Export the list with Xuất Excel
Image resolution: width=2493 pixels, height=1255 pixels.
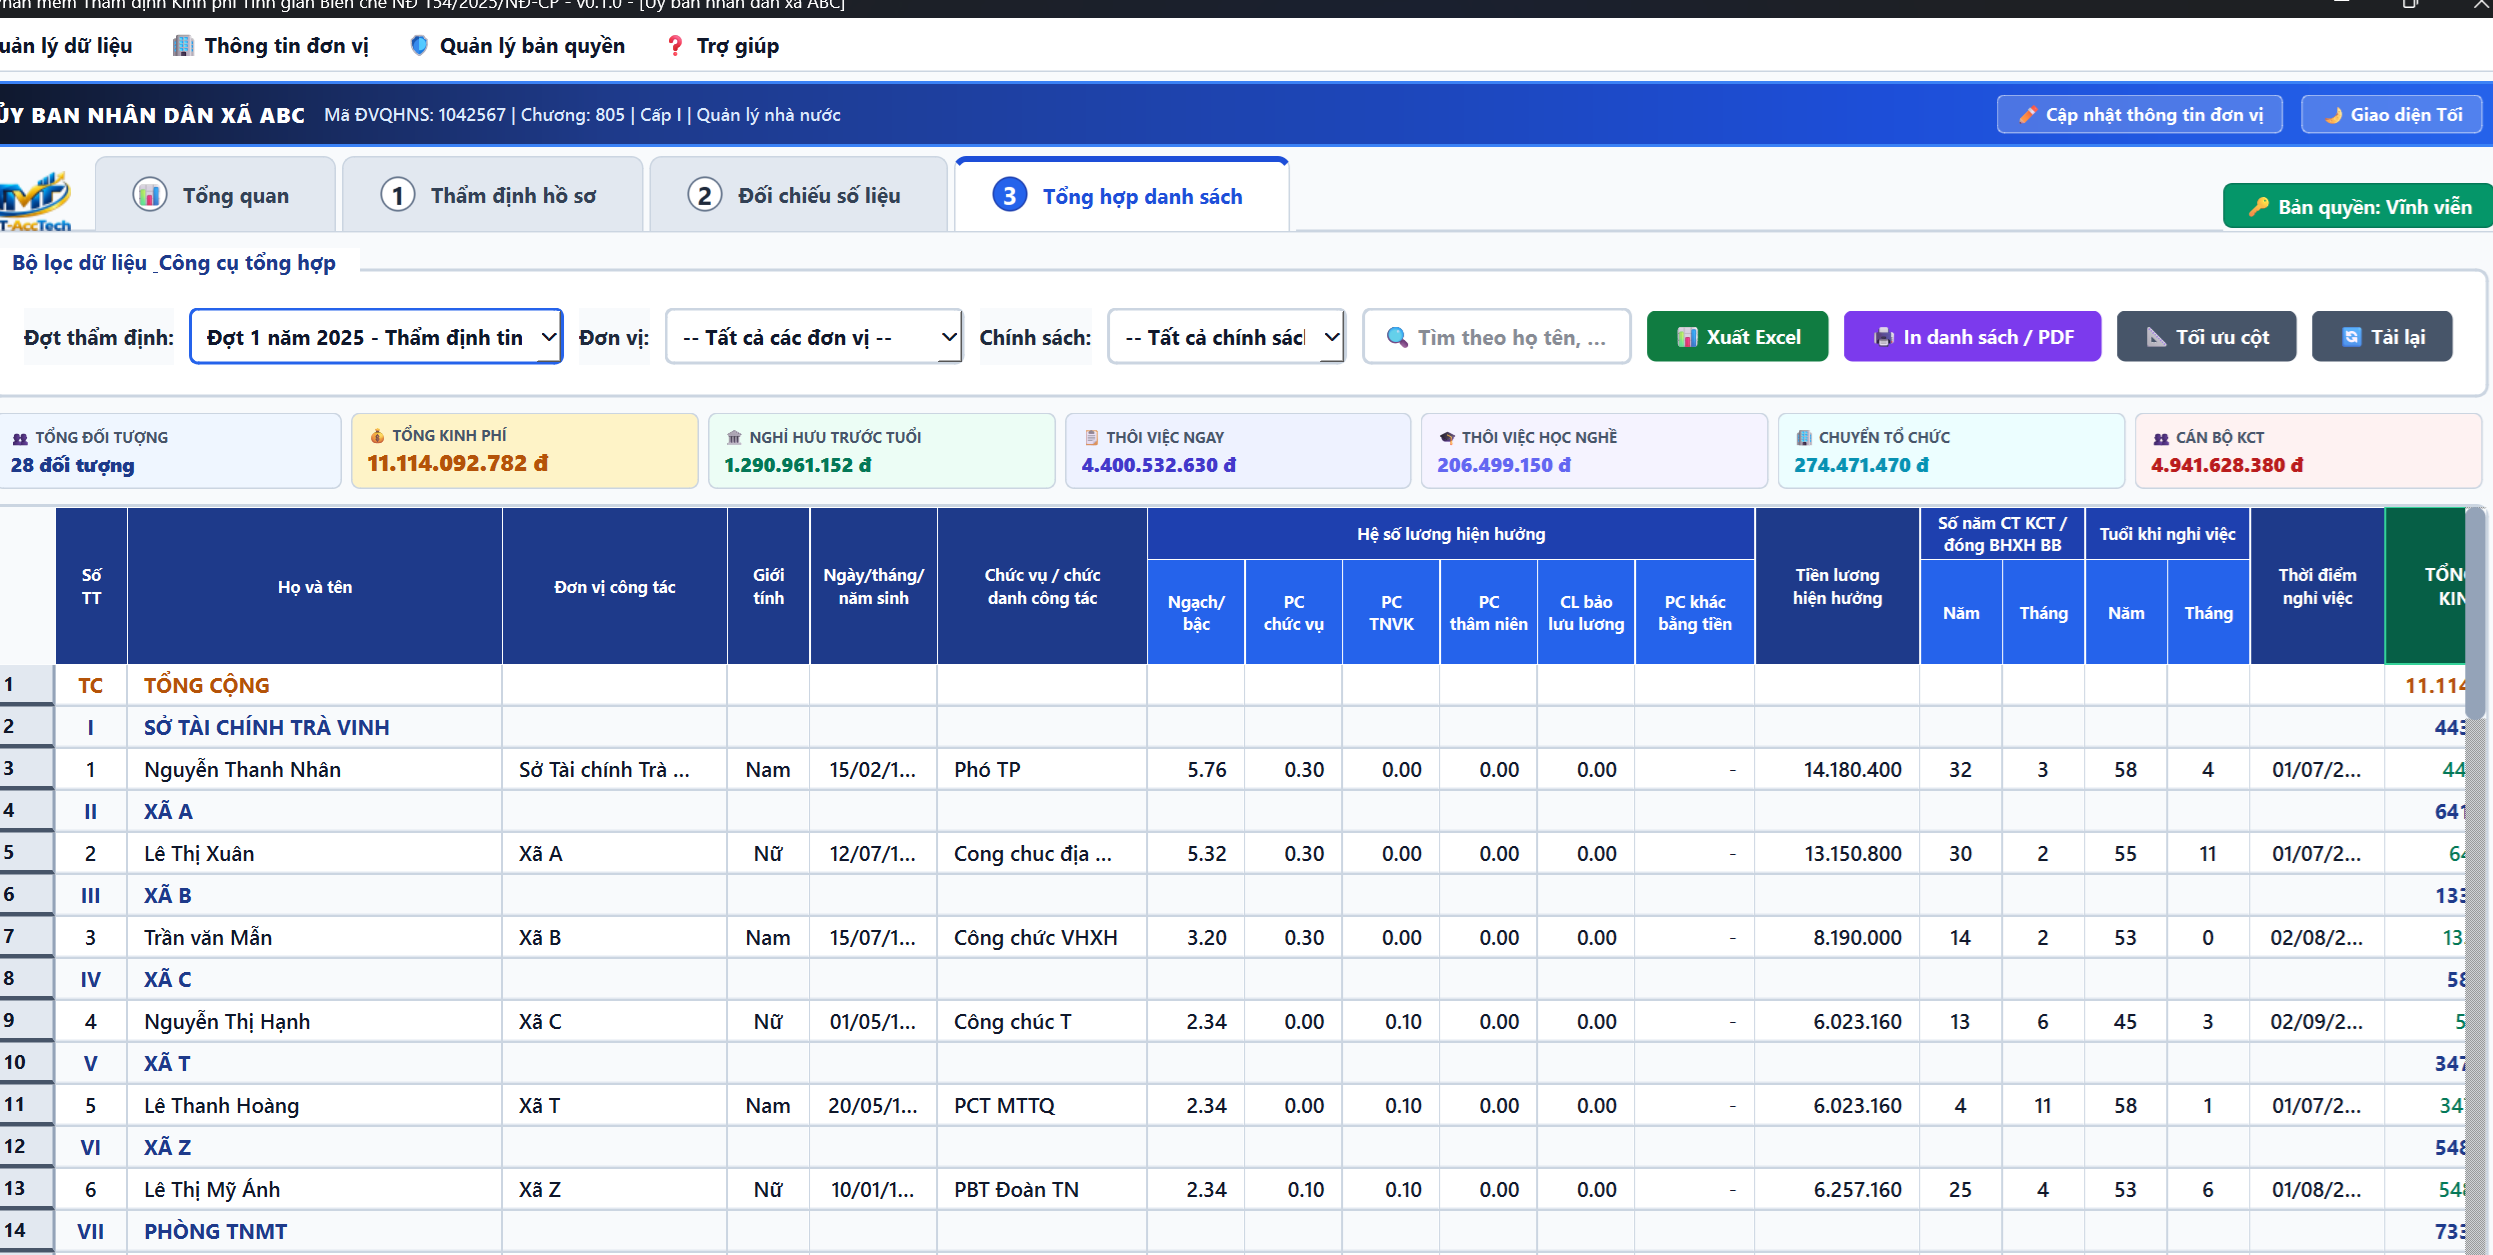click(x=1737, y=337)
